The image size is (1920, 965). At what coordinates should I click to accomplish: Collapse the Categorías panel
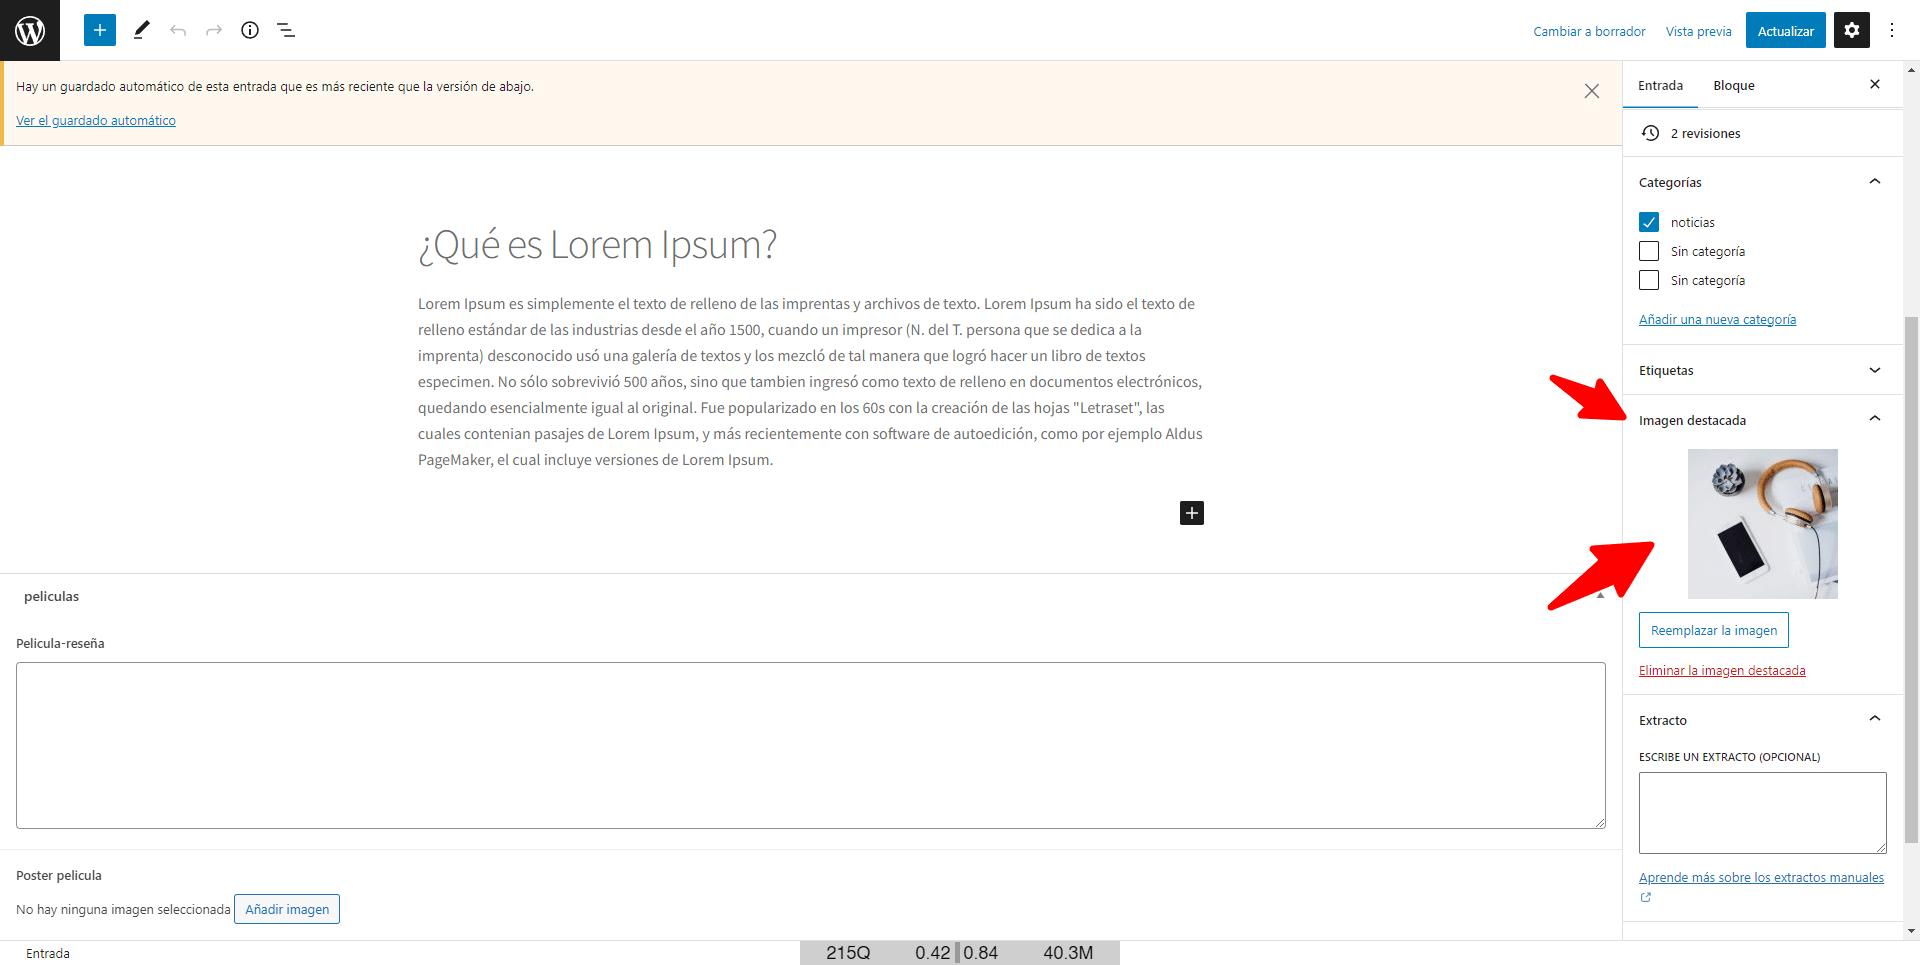coord(1875,181)
